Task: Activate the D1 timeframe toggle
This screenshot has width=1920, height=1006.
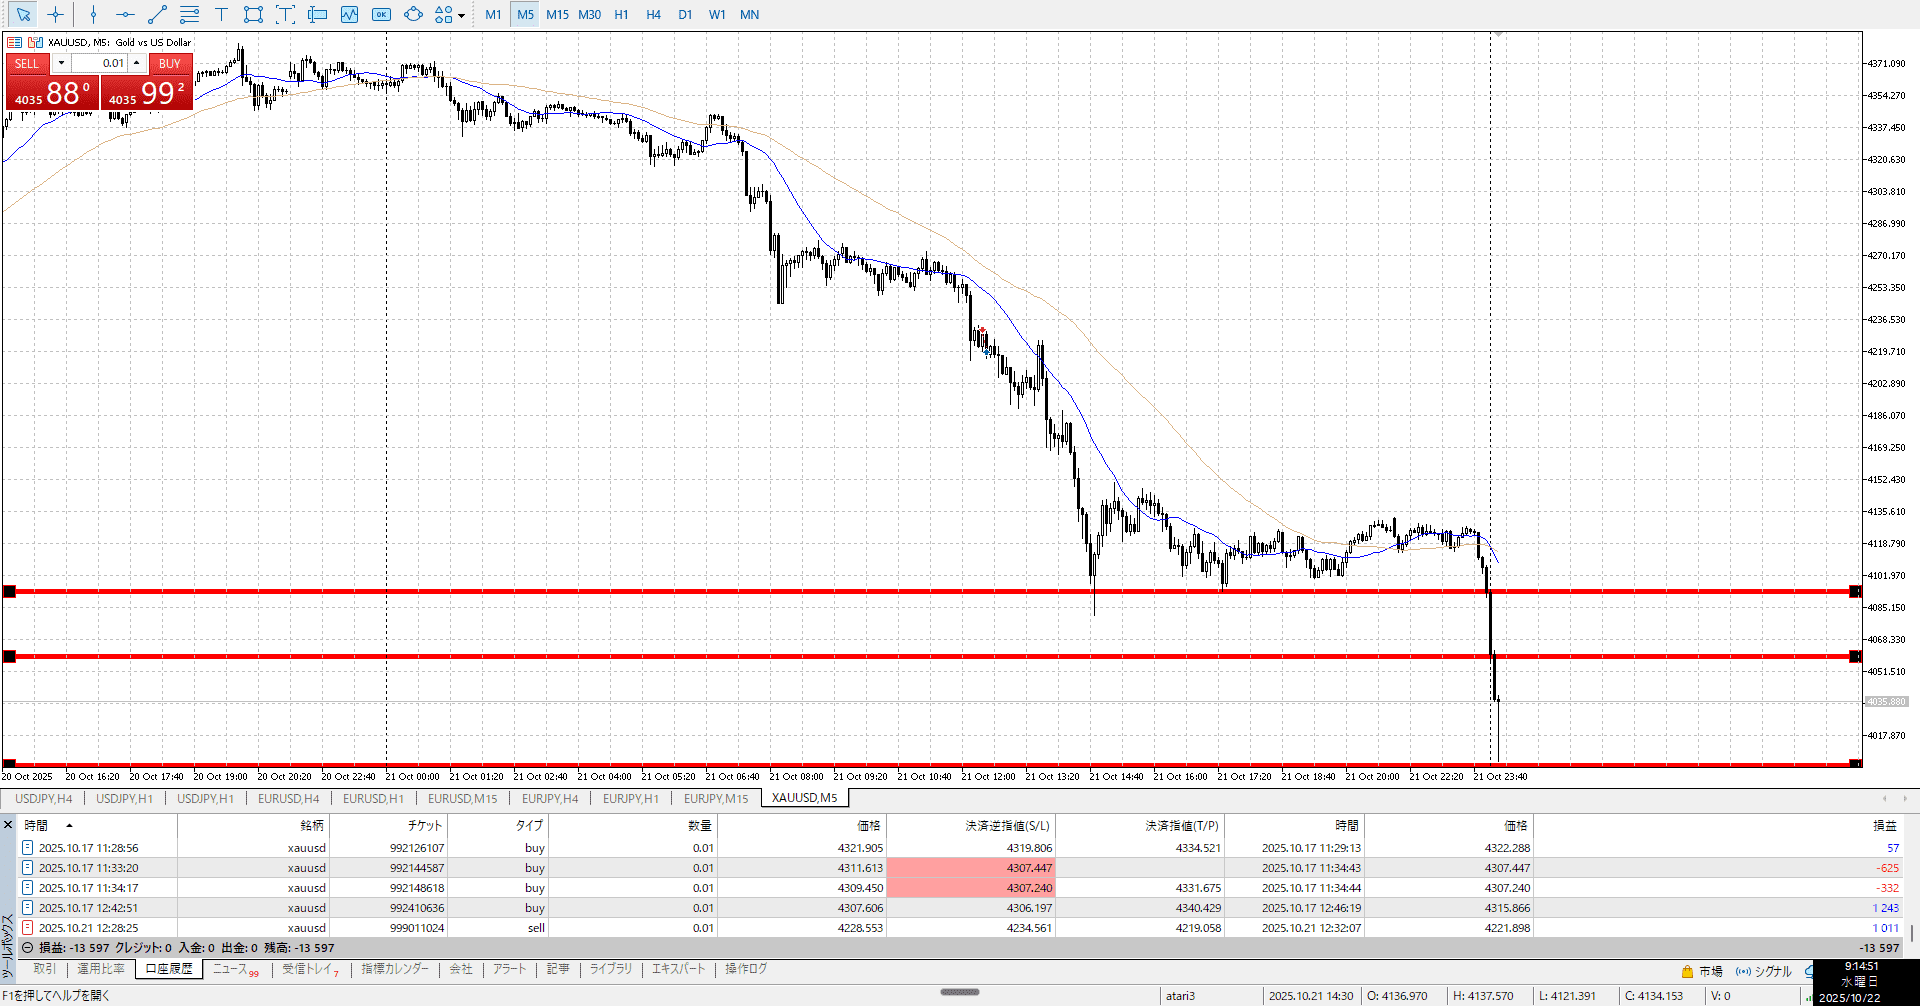Action: pos(685,15)
